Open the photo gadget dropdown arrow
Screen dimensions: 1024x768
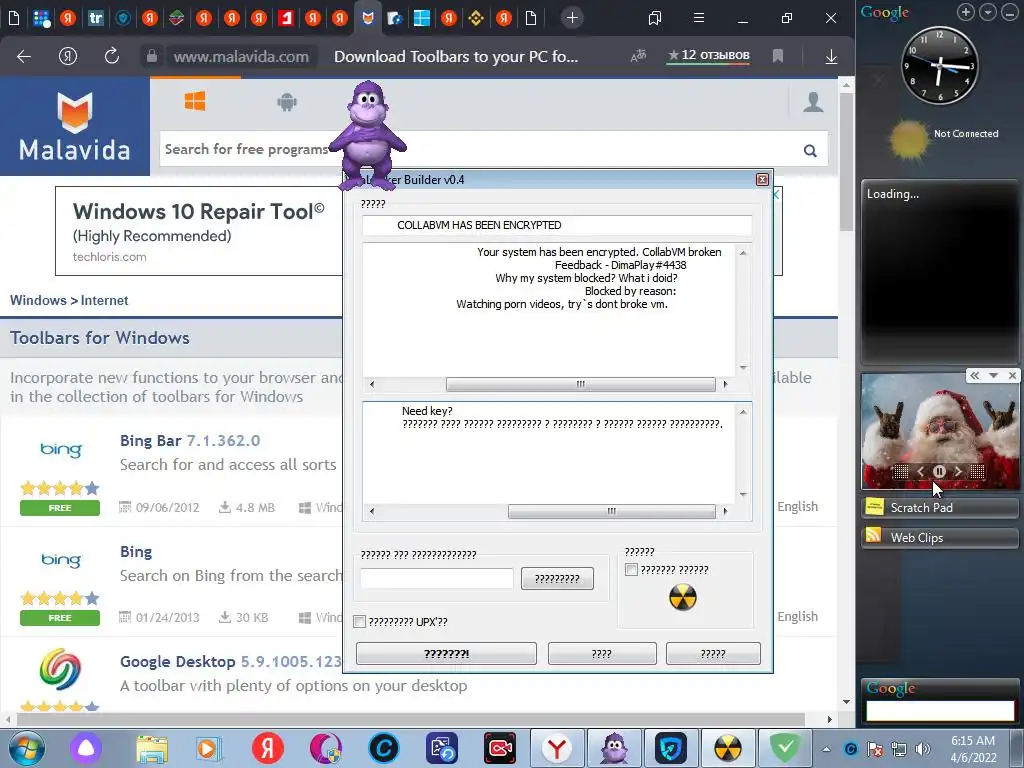click(x=993, y=376)
